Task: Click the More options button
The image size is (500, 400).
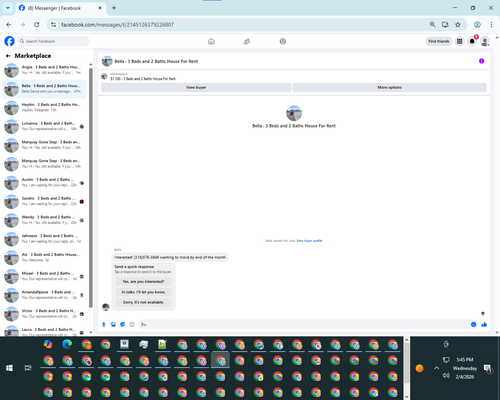Action: click(389, 87)
